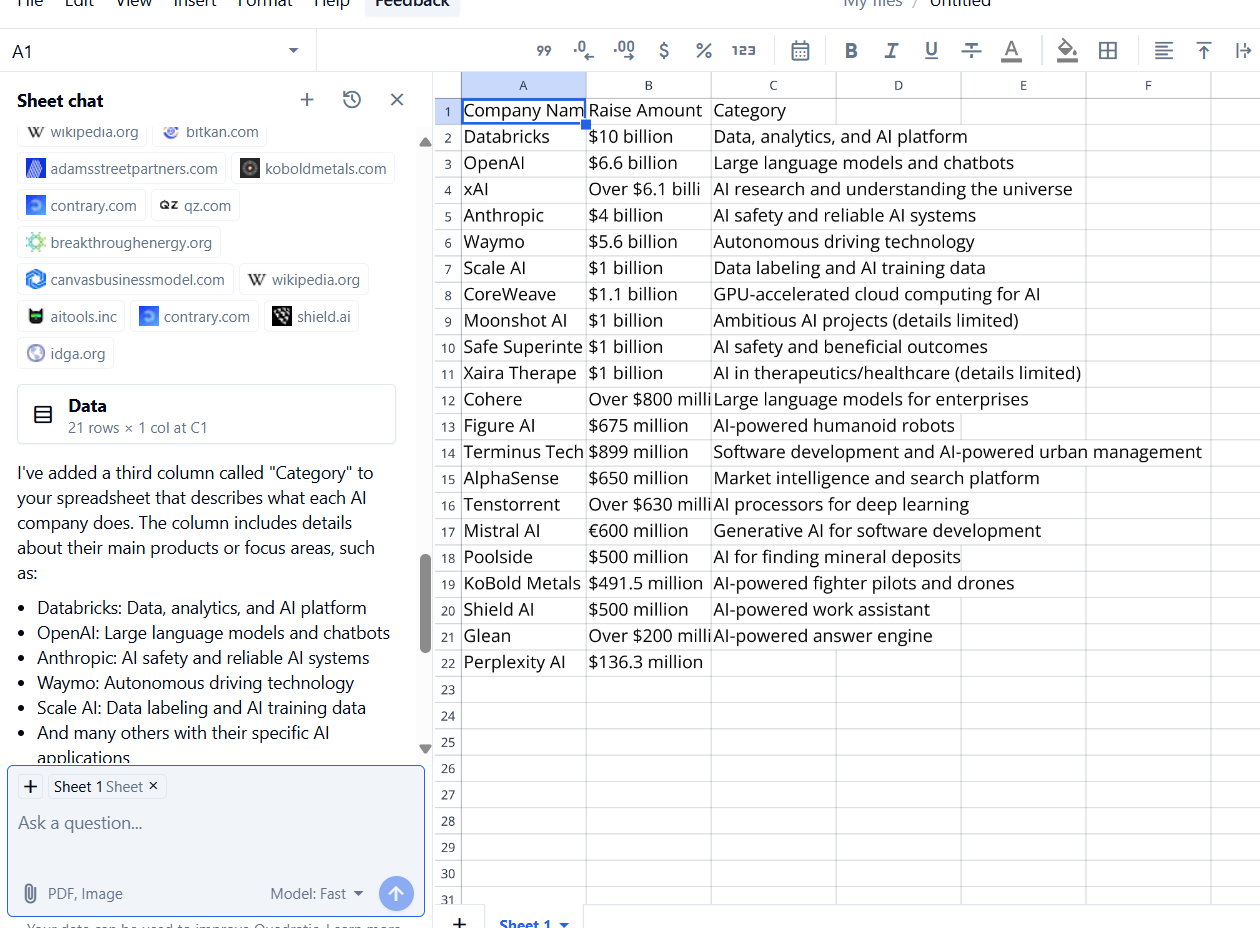Open adamsstreetpartners.com source link
This screenshot has height=928, width=1260.
pos(122,168)
